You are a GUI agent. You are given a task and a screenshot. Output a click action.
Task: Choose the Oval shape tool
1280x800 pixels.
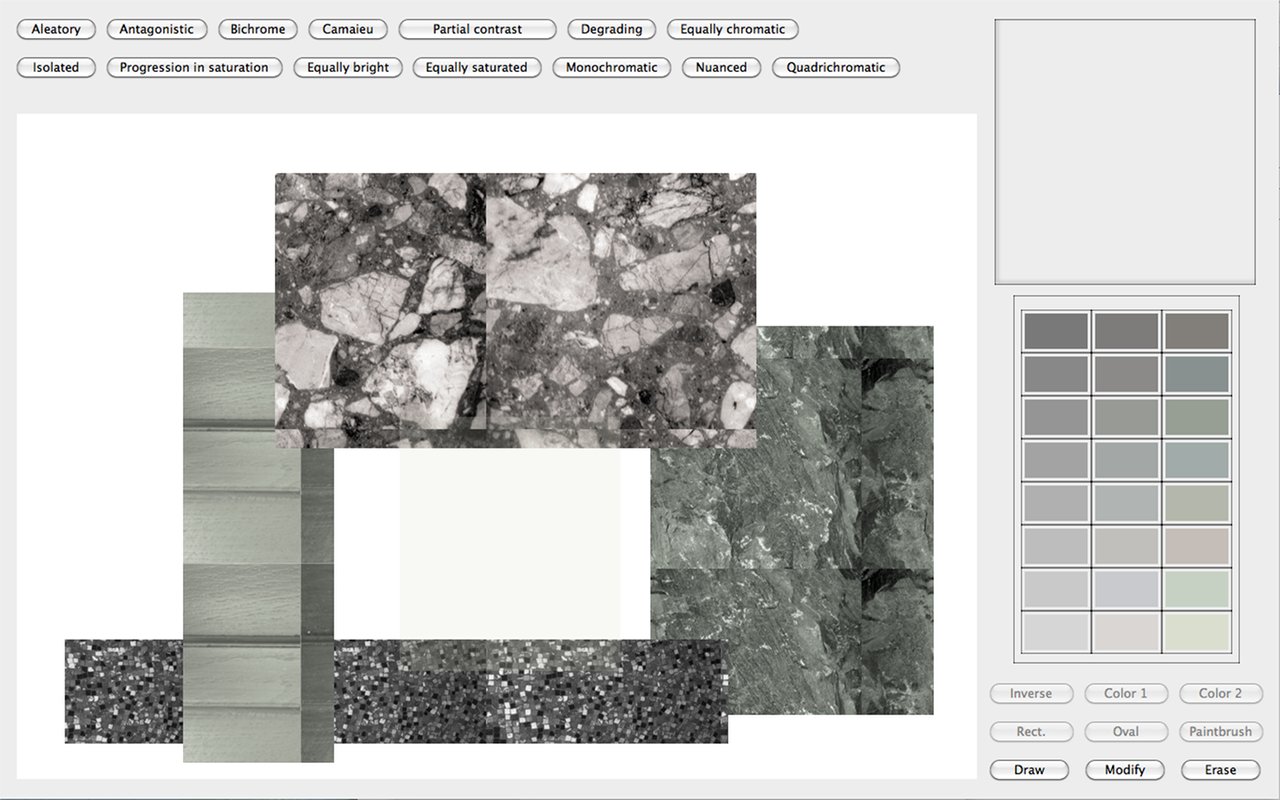pos(1125,731)
